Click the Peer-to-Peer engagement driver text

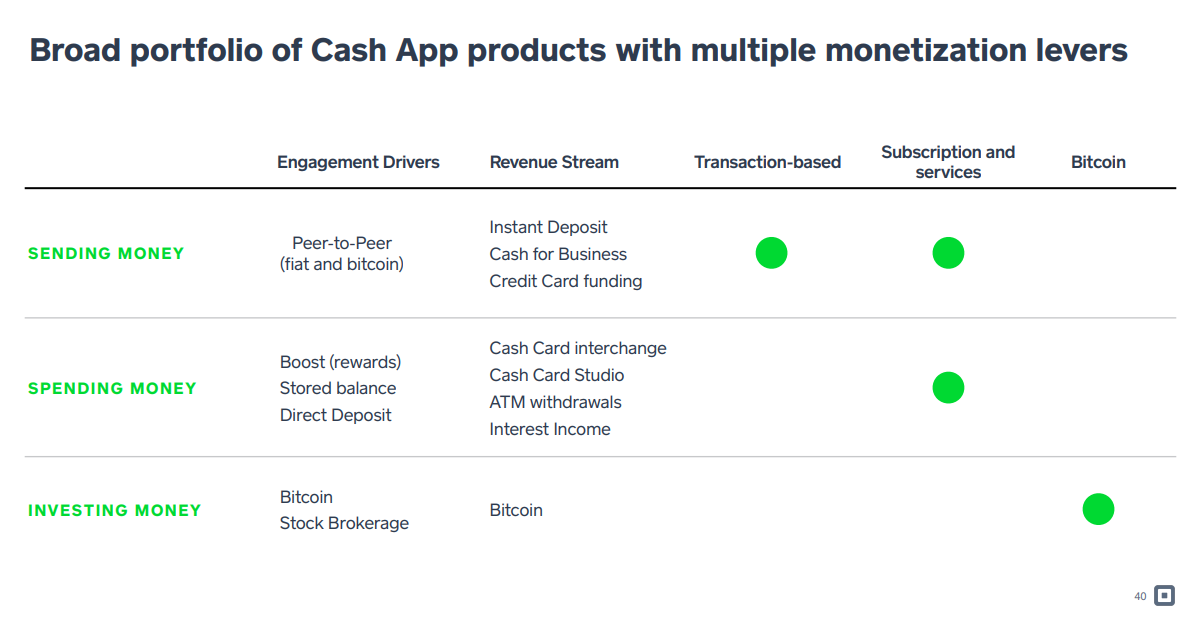click(x=342, y=244)
